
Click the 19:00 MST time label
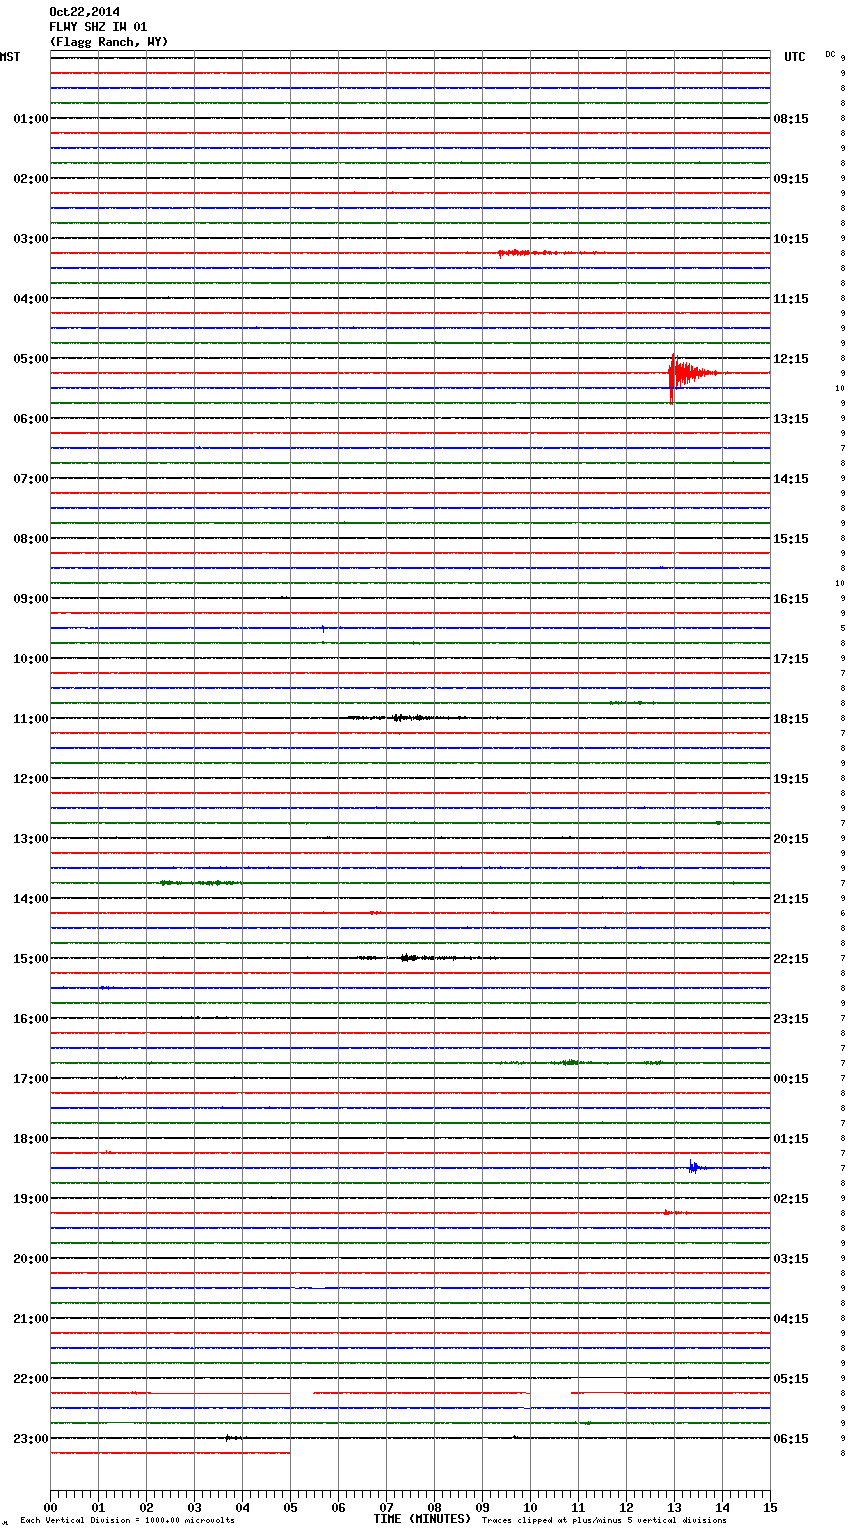pyautogui.click(x=31, y=1199)
